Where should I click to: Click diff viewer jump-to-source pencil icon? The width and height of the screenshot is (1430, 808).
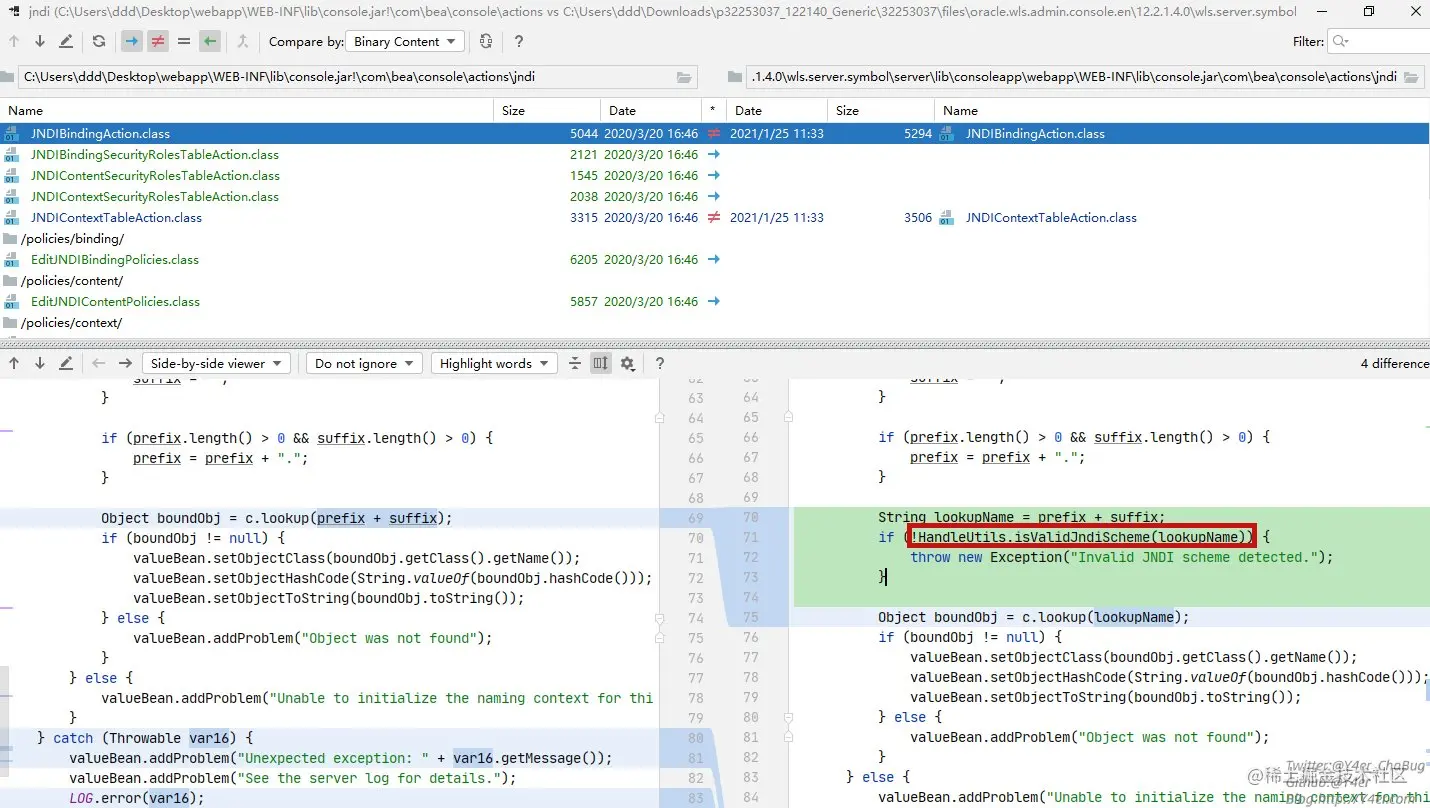point(66,364)
